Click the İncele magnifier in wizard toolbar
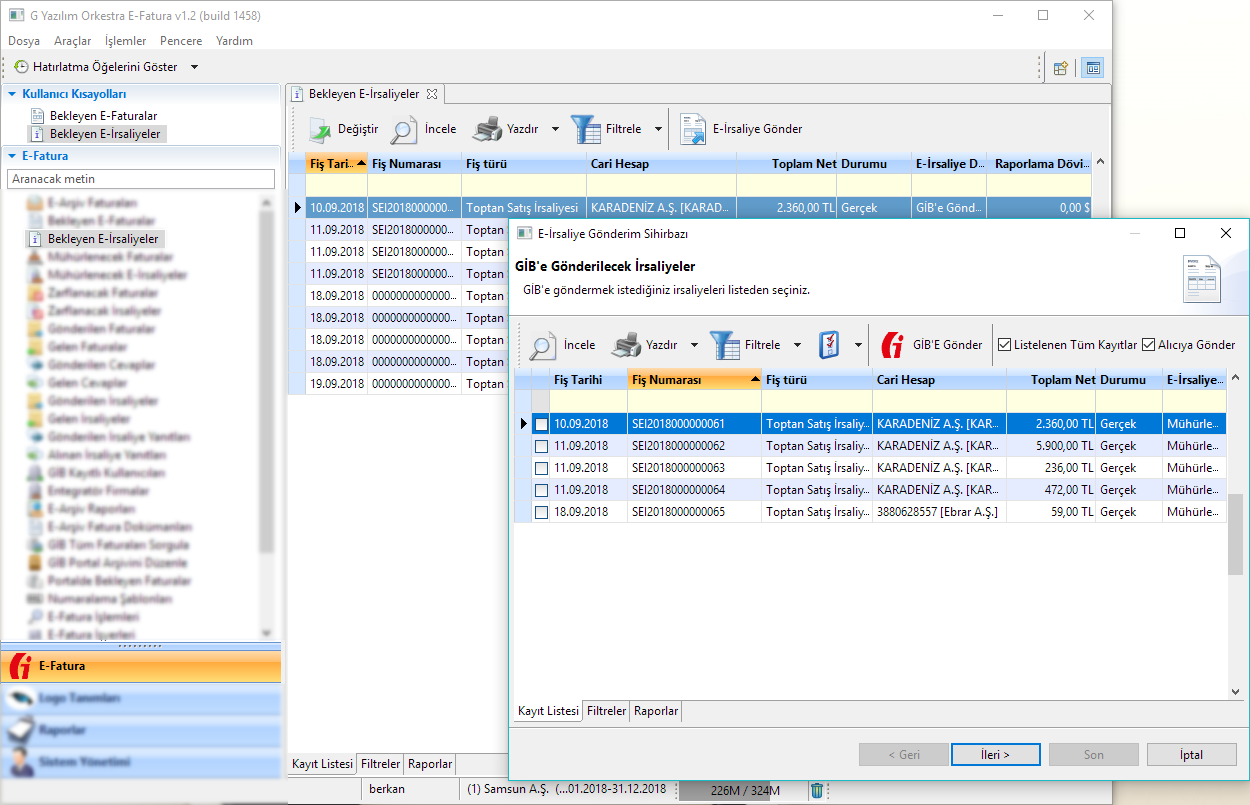This screenshot has height=805, width=1250. point(543,345)
